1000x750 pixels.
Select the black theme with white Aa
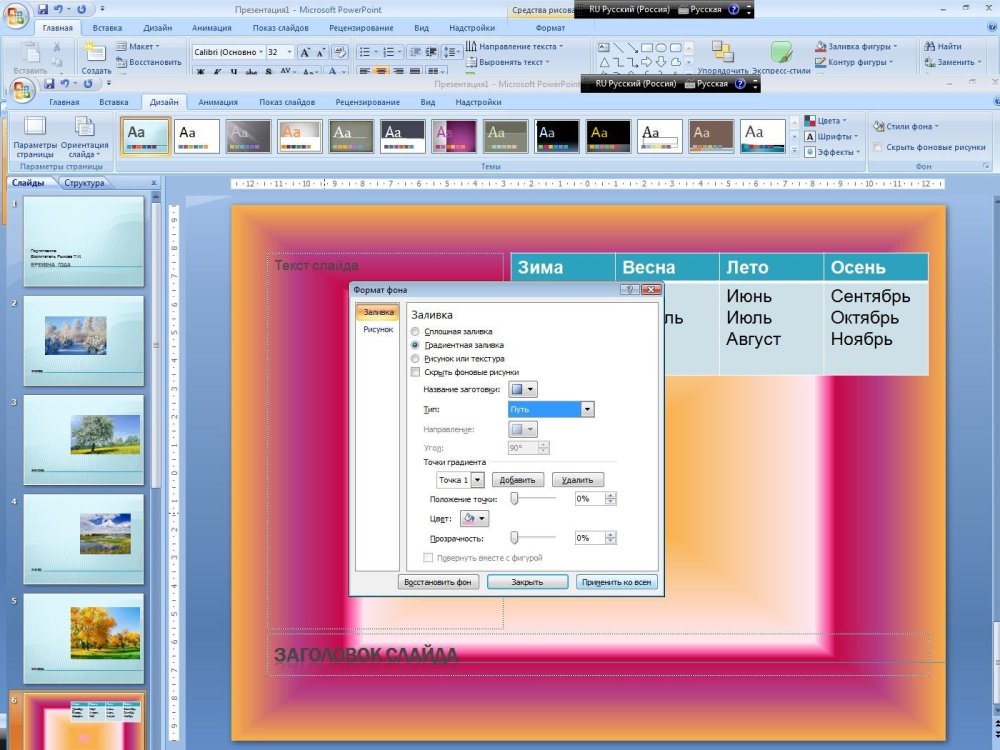[557, 136]
